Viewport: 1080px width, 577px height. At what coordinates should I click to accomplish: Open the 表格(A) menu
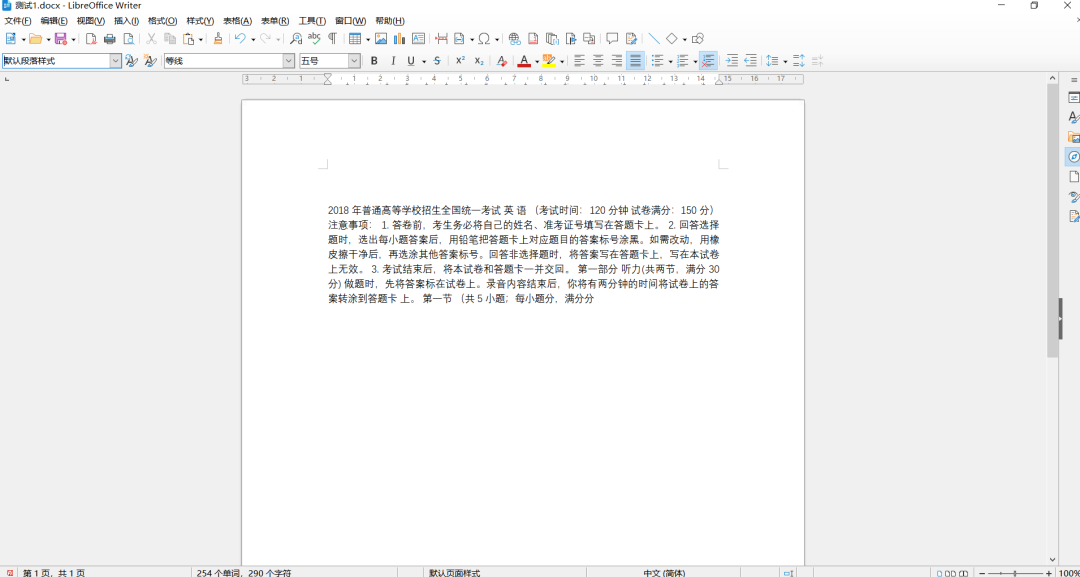(x=237, y=21)
